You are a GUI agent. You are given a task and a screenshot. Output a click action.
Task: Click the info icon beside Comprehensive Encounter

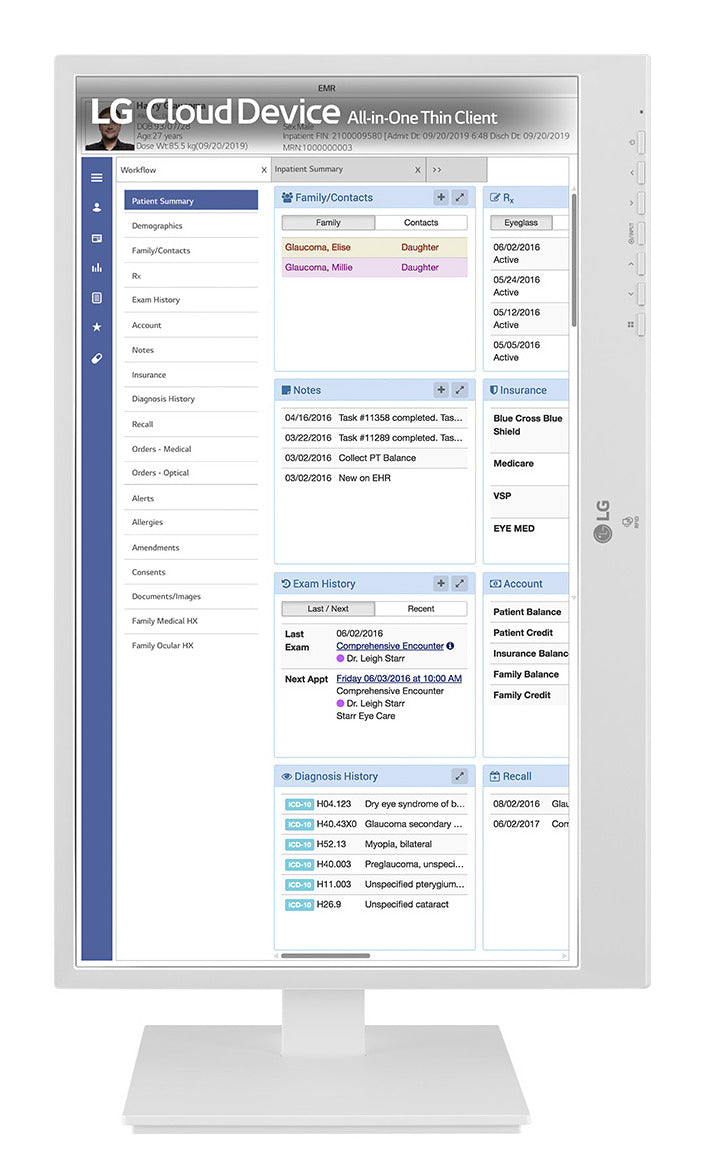tap(450, 646)
